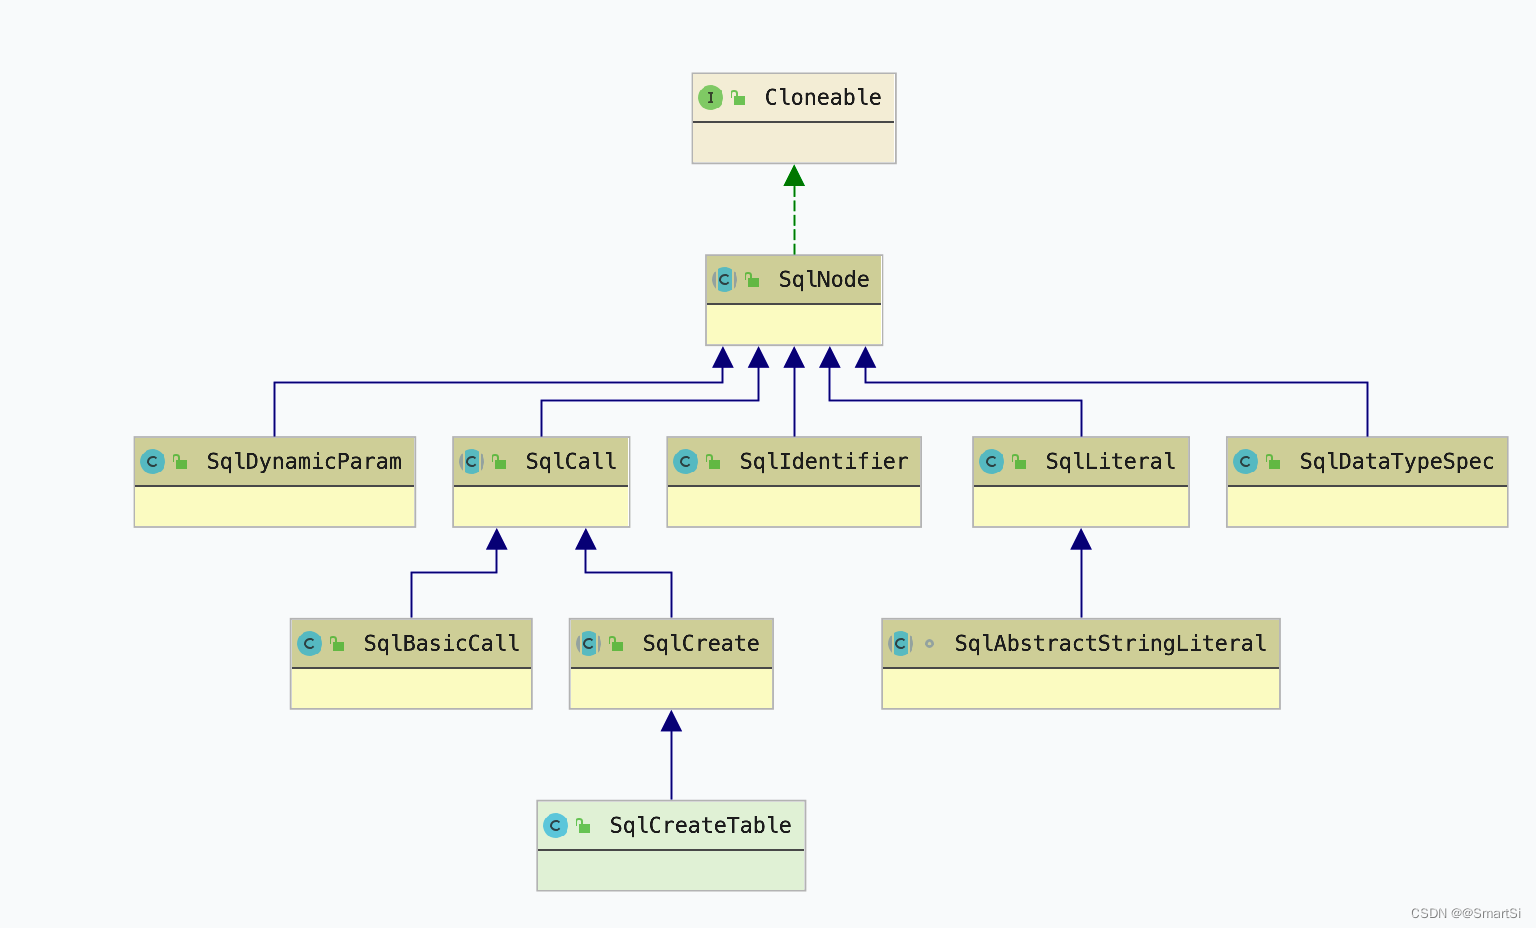Select the SqlBasicCall class name

tap(441, 644)
